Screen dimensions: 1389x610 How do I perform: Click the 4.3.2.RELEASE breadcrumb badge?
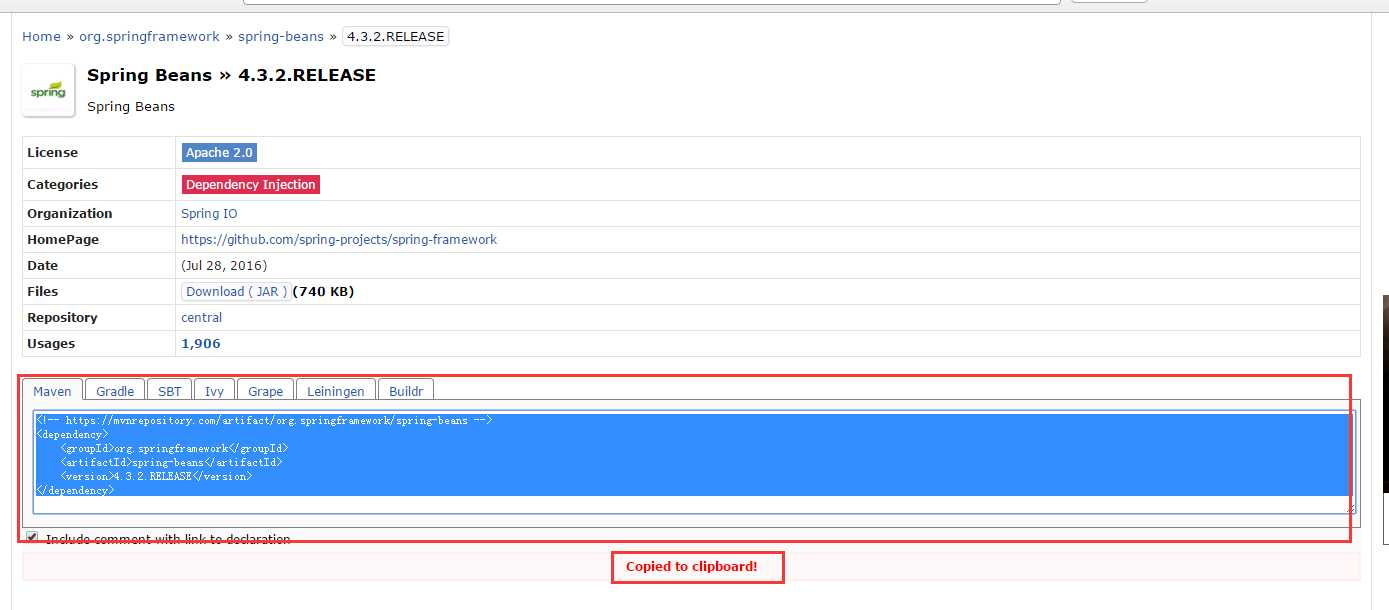[x=396, y=36]
